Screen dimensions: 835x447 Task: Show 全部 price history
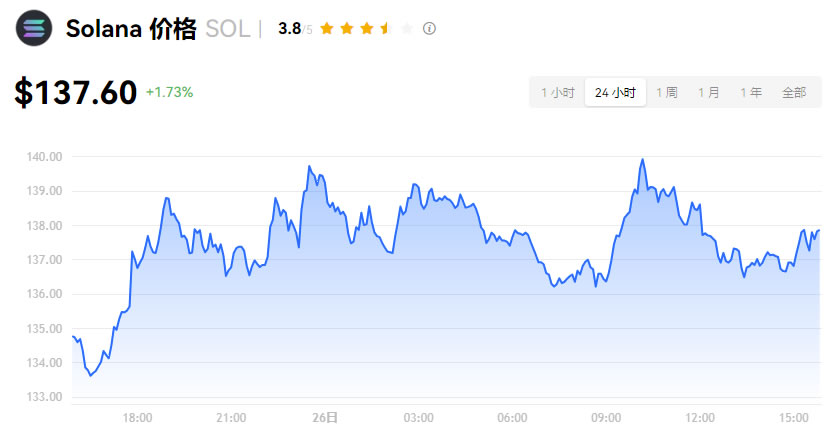(794, 93)
